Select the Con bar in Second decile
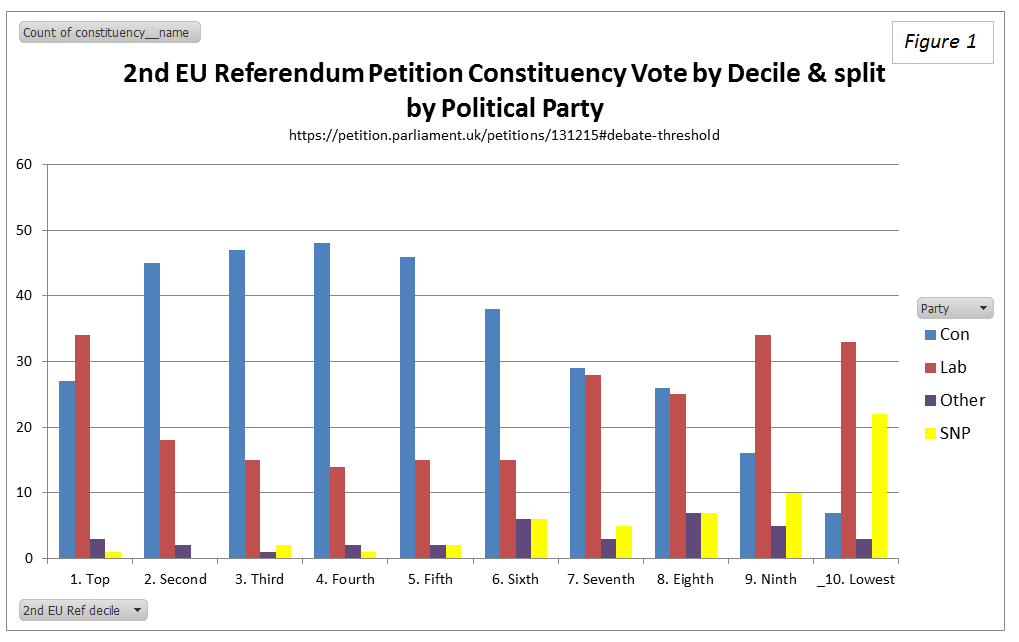Screen dimensions: 1019x642 point(152,410)
